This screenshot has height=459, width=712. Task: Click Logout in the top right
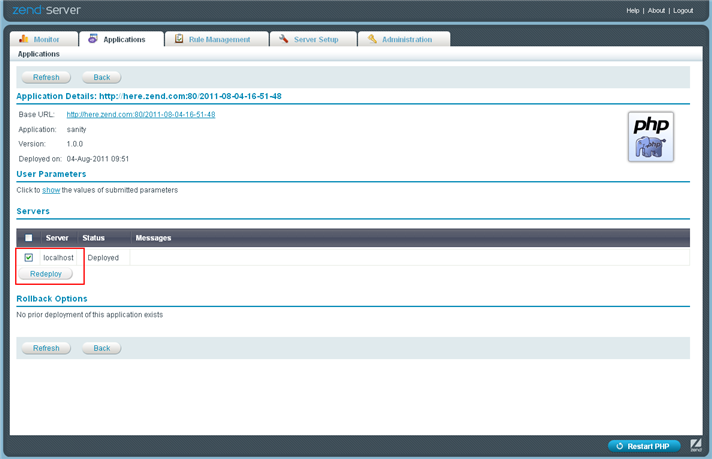pos(683,10)
